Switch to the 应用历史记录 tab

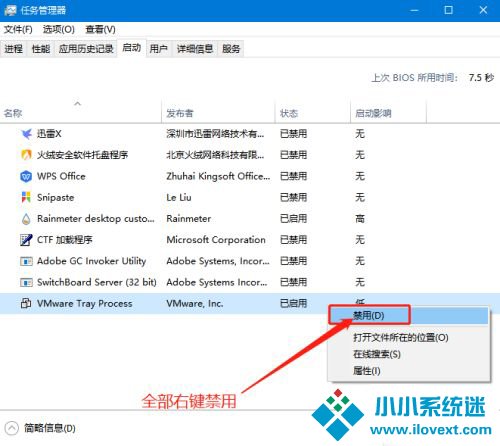point(86,49)
